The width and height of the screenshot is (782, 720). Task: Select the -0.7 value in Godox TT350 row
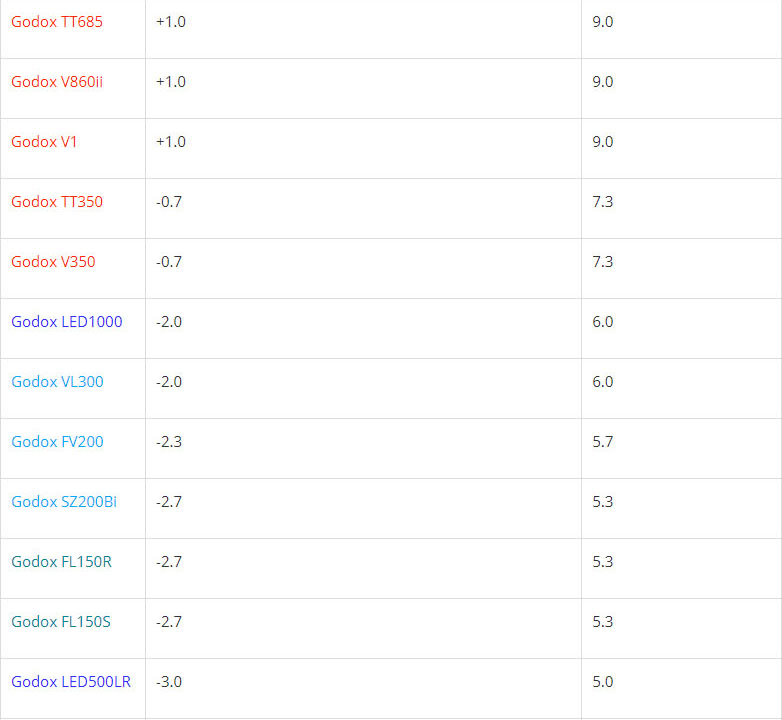pos(169,202)
